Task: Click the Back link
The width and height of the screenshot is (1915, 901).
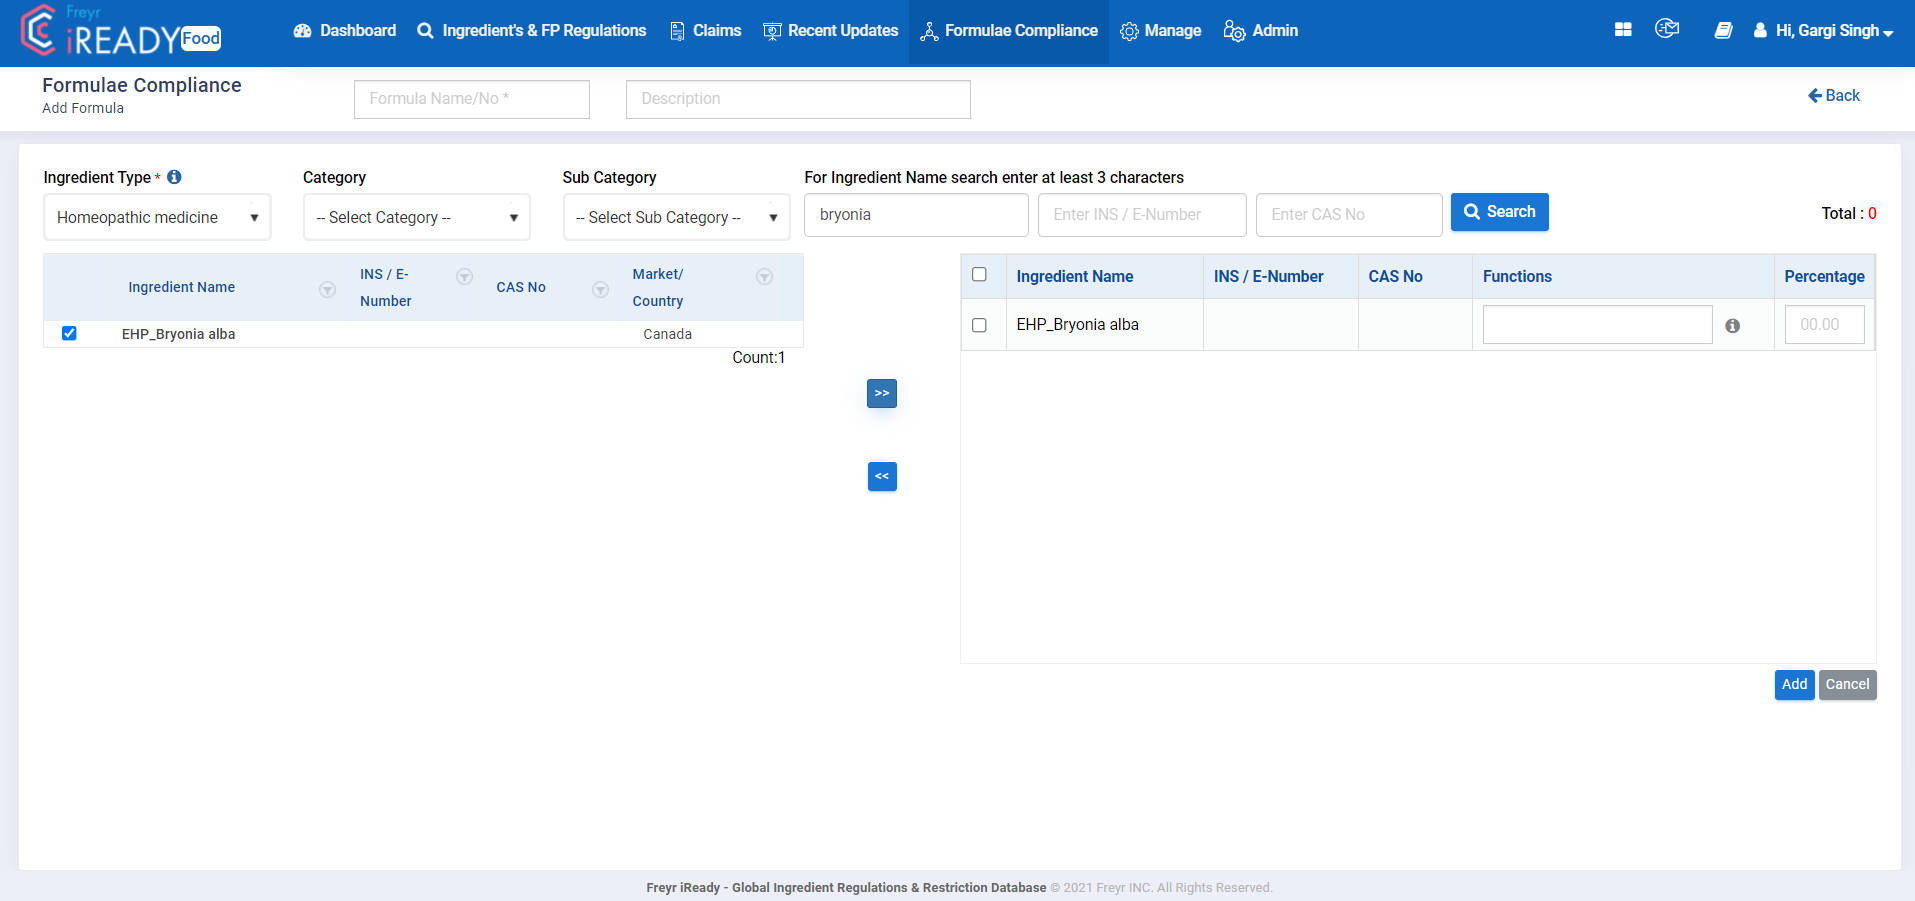Action: pos(1833,95)
